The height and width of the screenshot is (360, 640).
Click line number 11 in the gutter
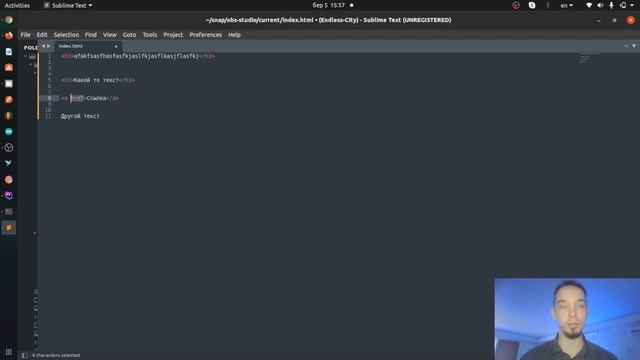pos(48,116)
